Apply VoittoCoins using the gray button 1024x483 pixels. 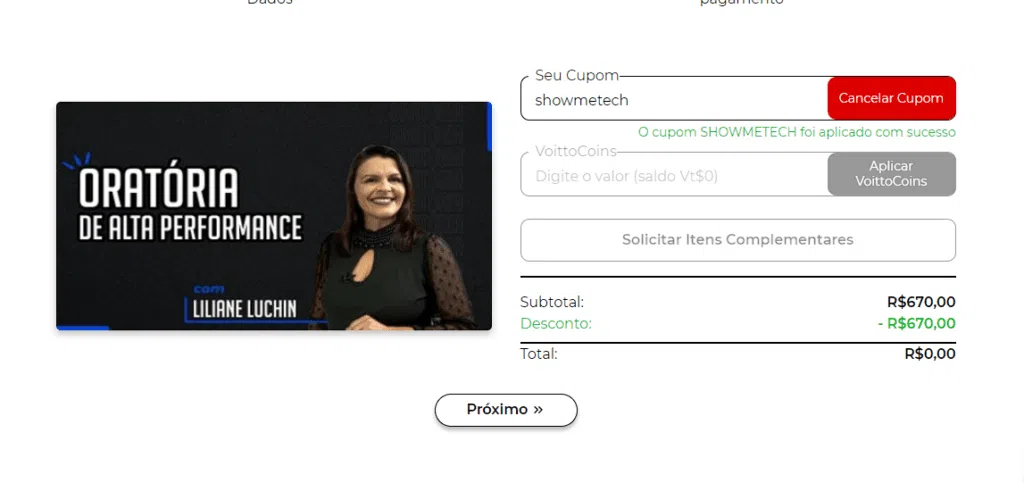coord(891,174)
